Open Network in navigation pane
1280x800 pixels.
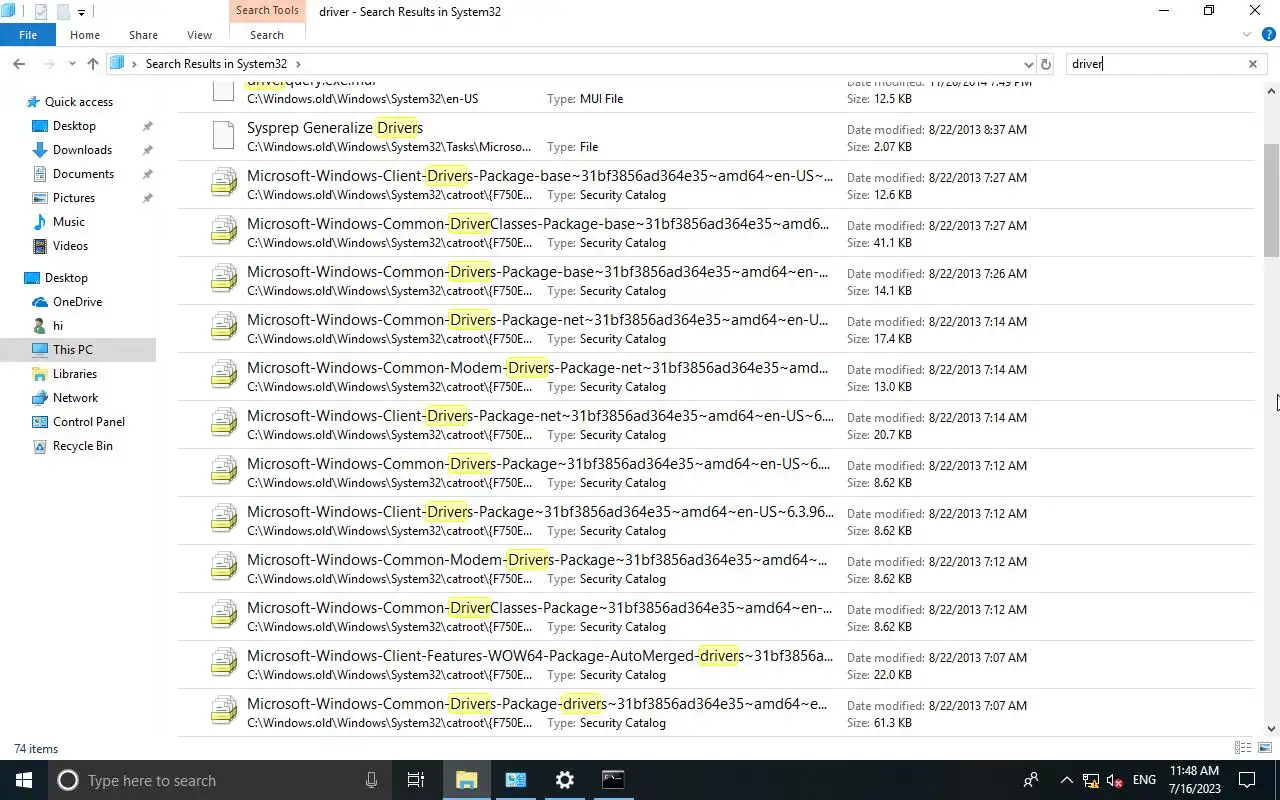click(75, 398)
